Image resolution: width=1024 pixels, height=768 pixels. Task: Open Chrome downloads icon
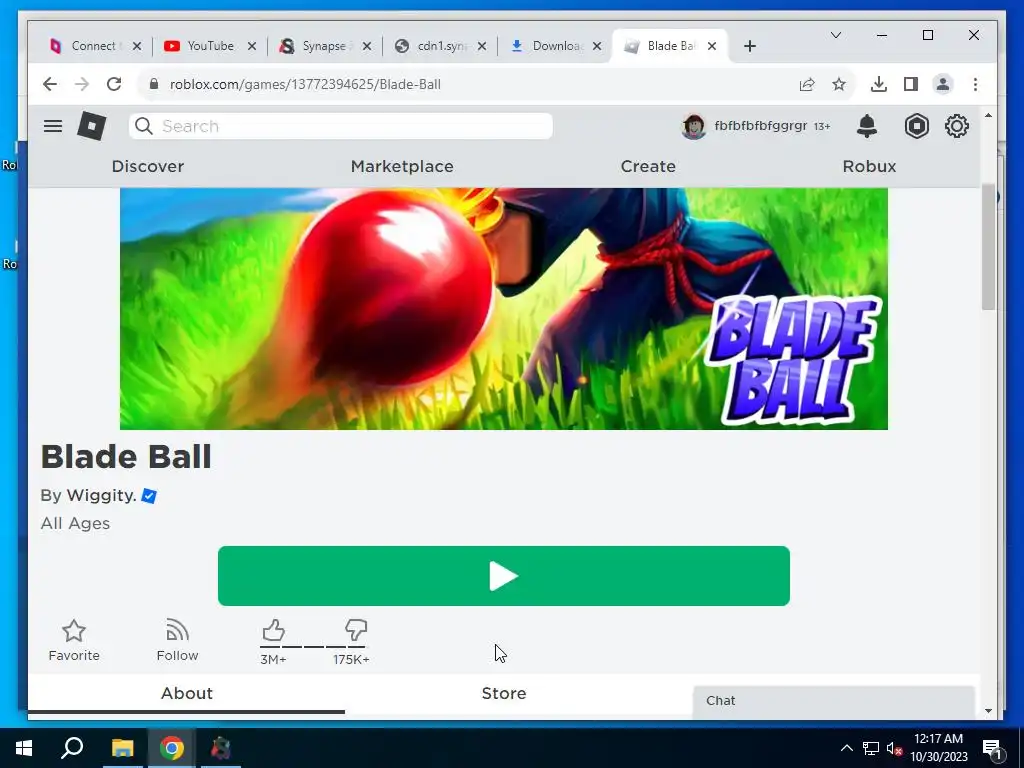click(x=879, y=84)
